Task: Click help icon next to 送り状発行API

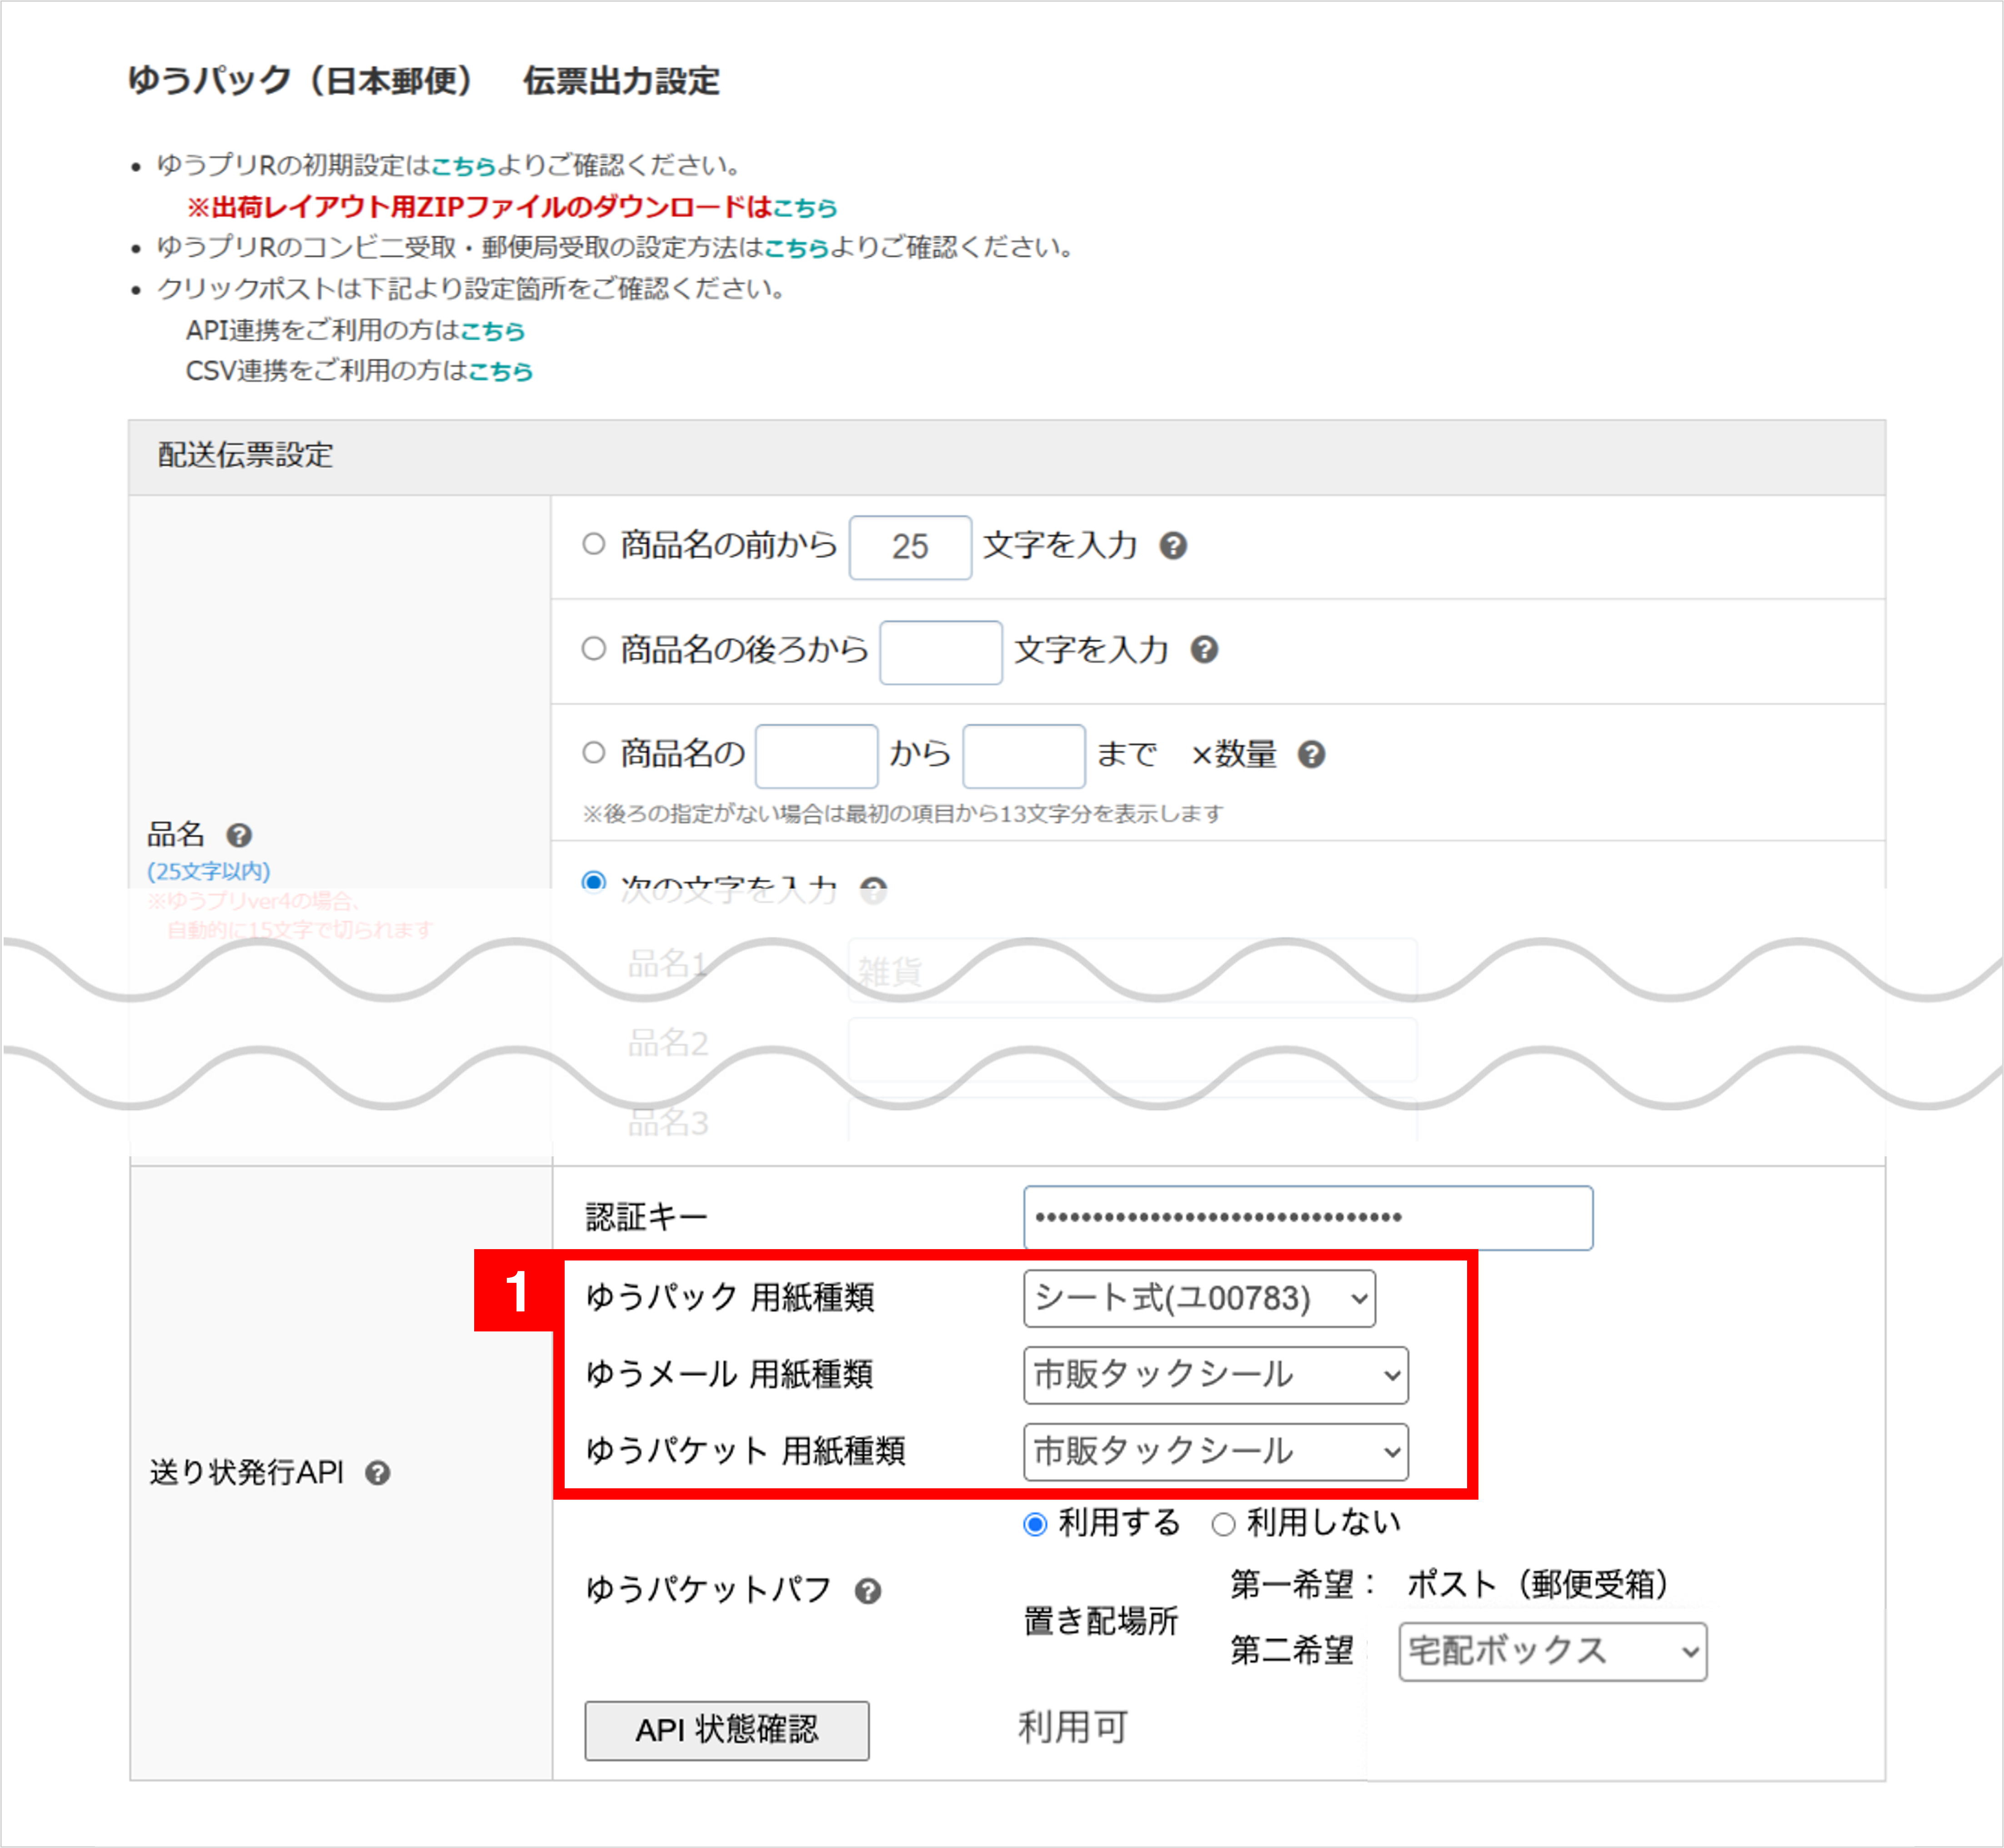Action: pyautogui.click(x=377, y=1473)
